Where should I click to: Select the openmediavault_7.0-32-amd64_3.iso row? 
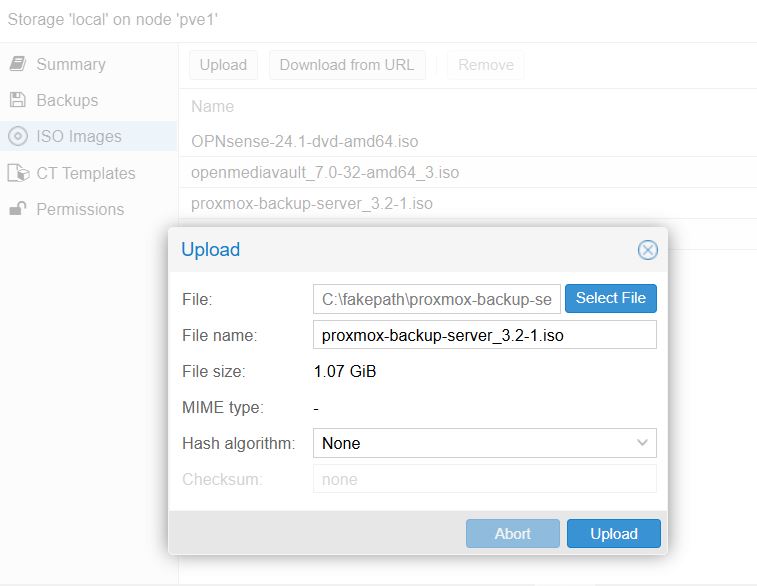click(x=467, y=172)
